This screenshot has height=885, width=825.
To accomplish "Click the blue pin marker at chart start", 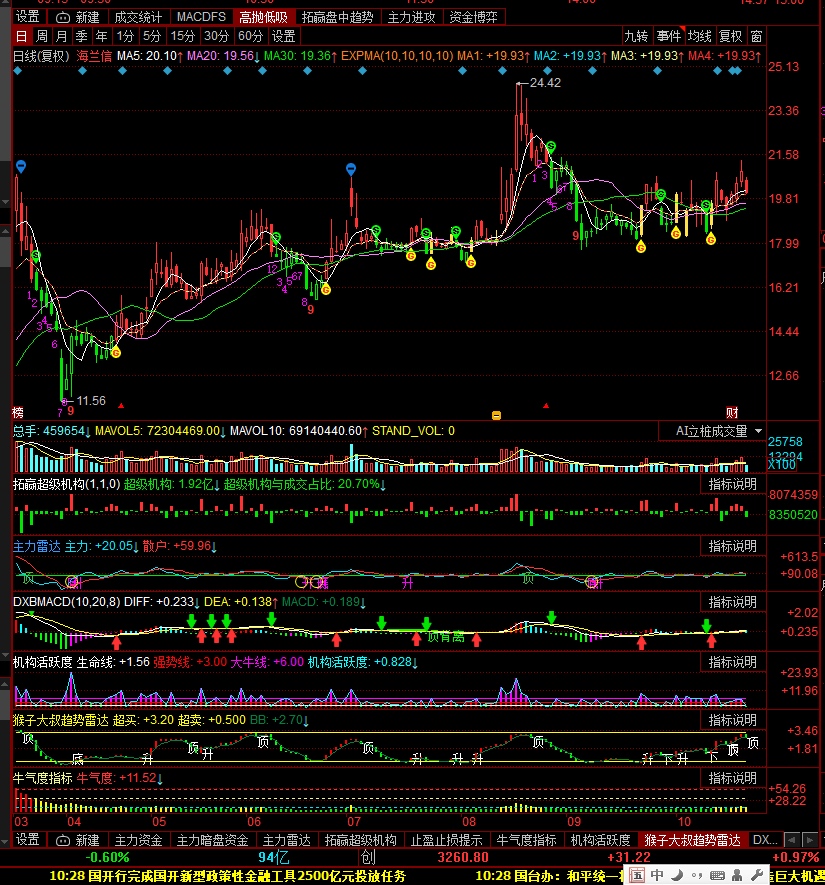I will tap(21, 167).
